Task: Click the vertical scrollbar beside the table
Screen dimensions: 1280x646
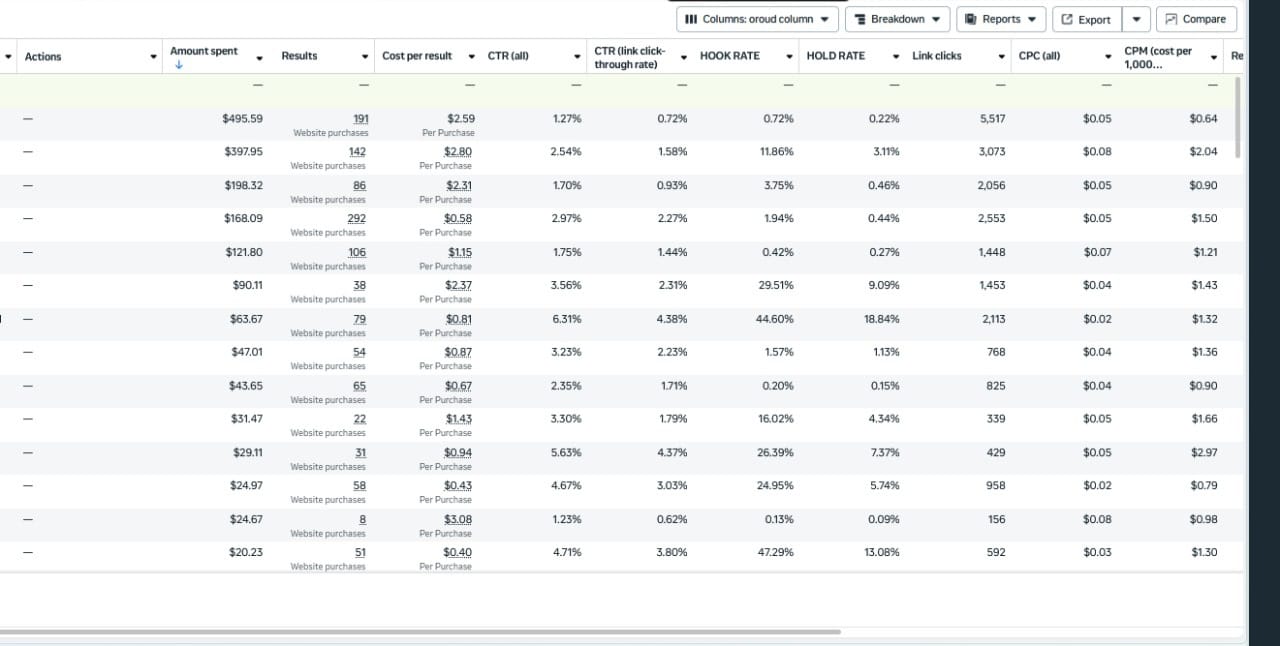Action: [1237, 117]
